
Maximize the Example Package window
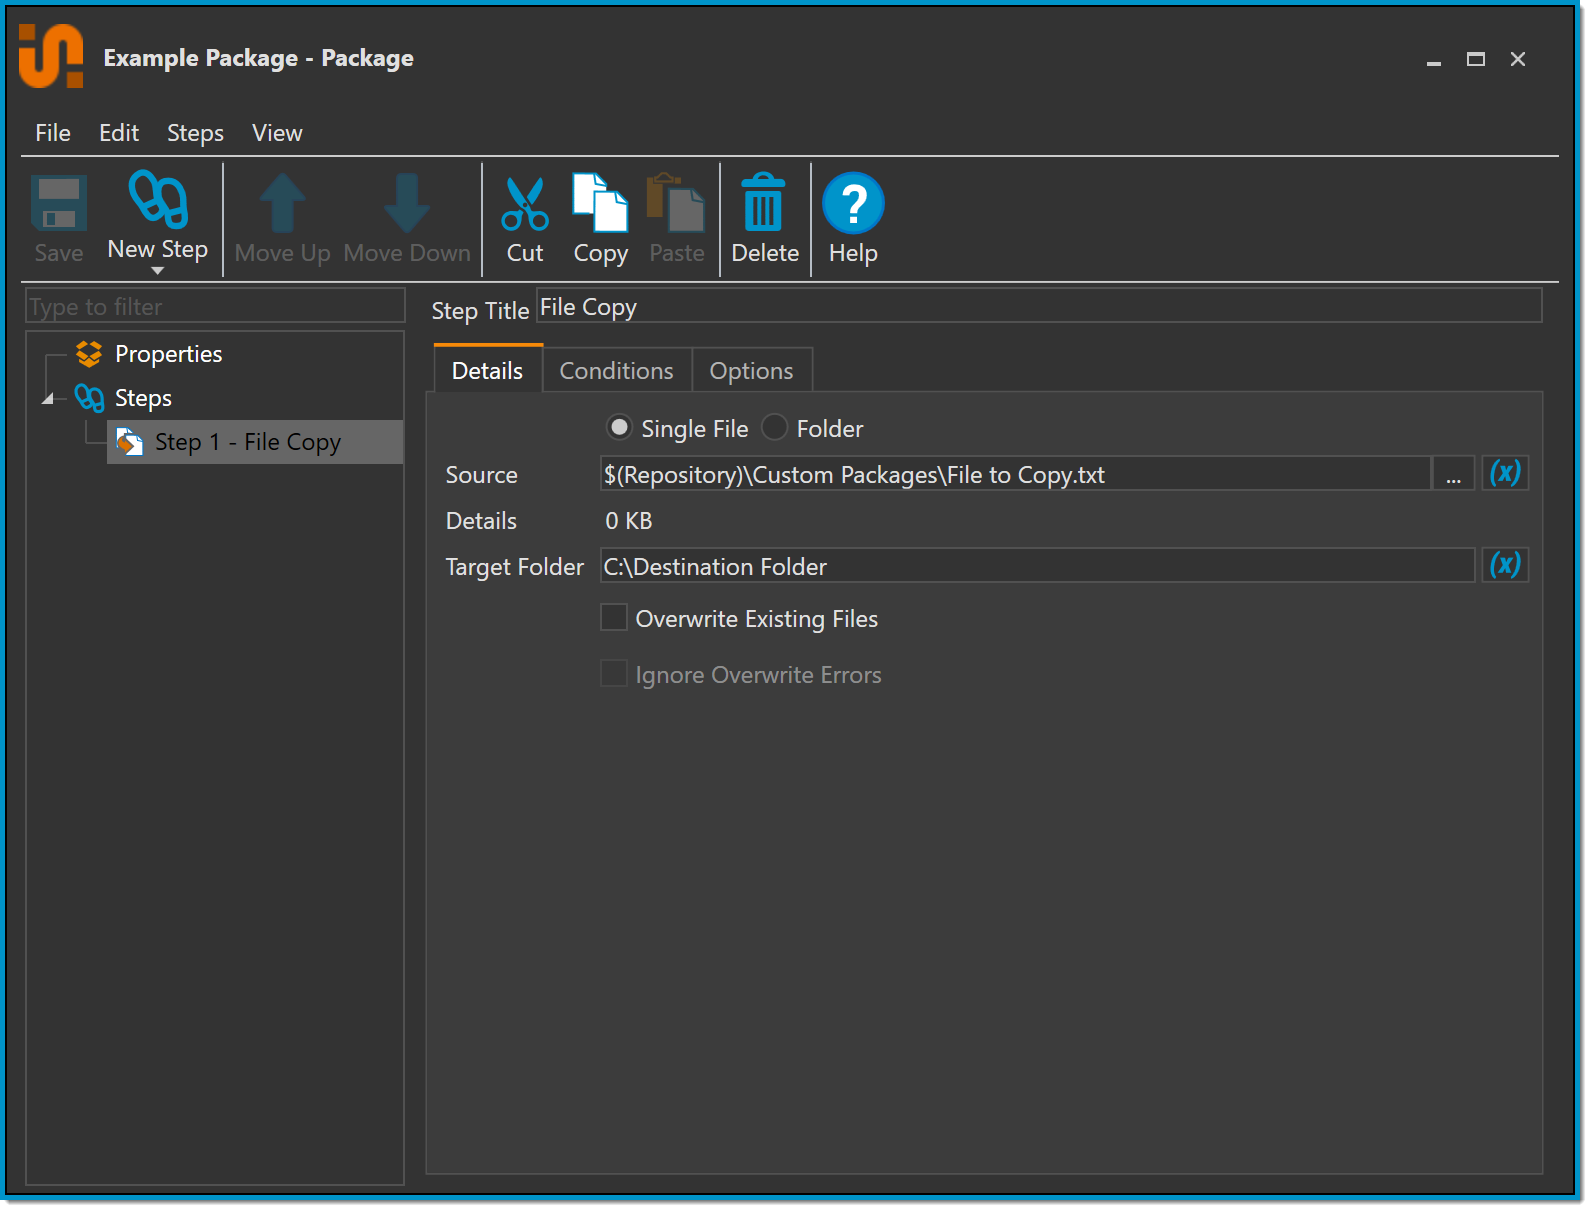pos(1476,60)
